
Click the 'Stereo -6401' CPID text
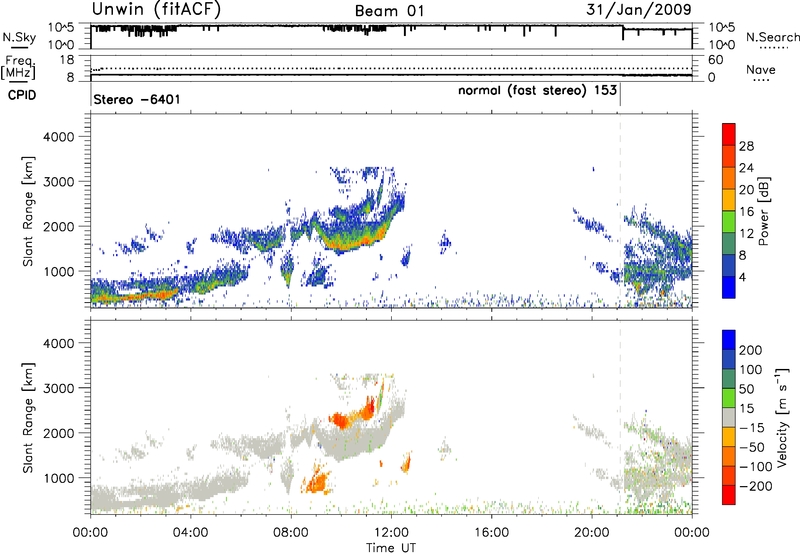pyautogui.click(x=137, y=99)
